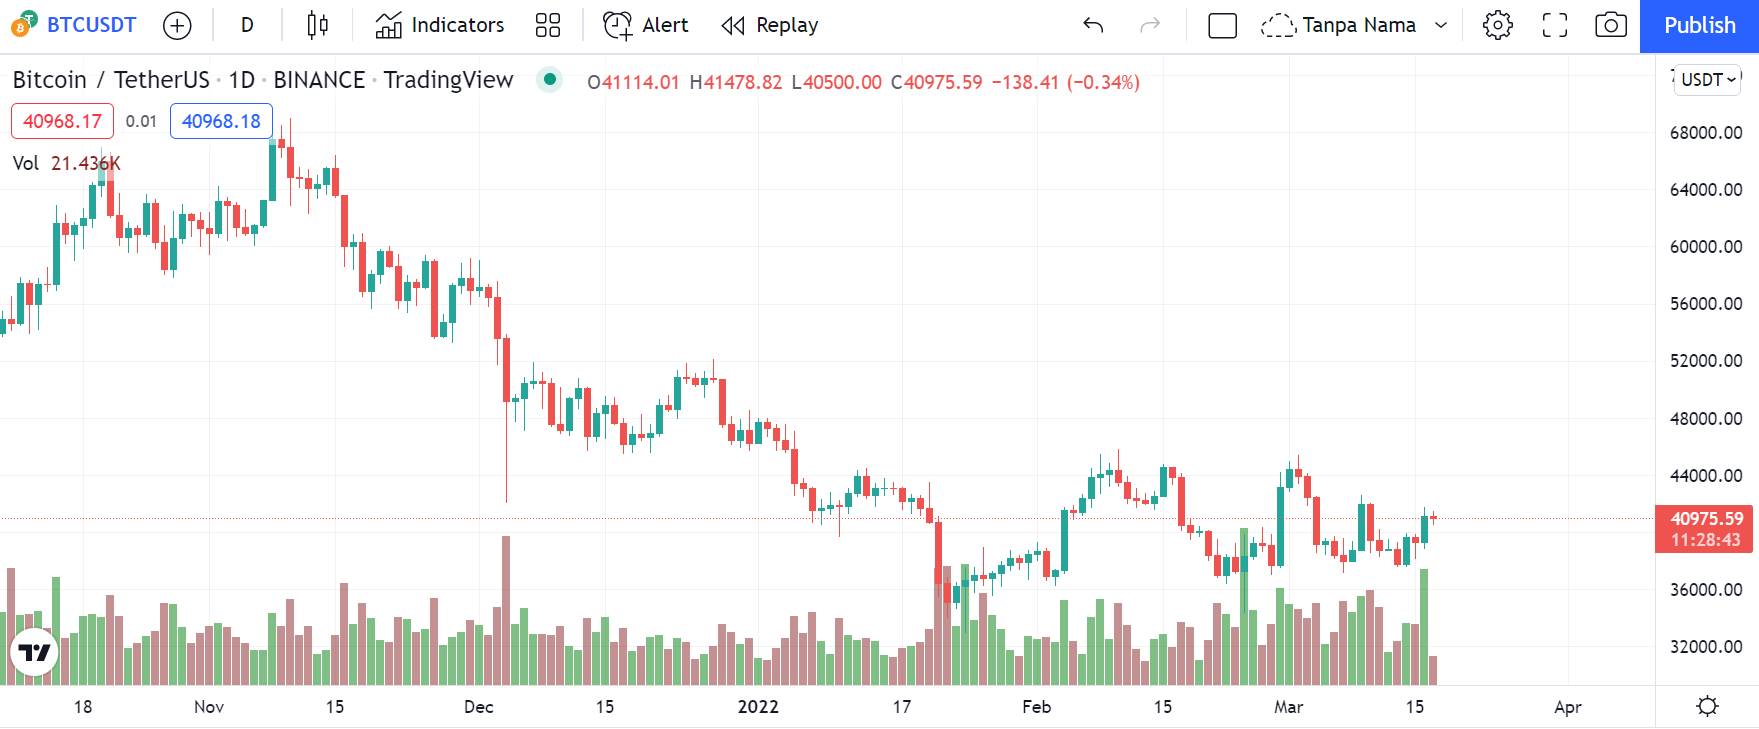Open the USDT currency dropdown
The image size is (1759, 729).
1709,80
